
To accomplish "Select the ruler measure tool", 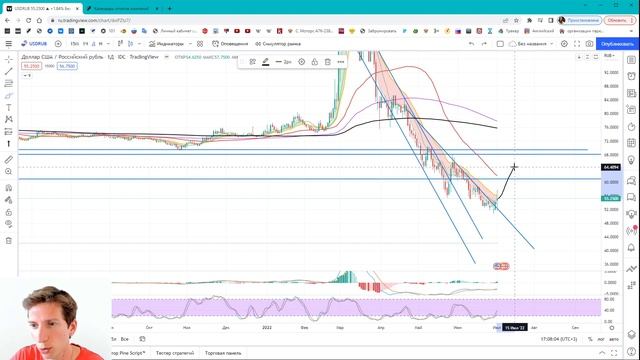I will coord(9,160).
